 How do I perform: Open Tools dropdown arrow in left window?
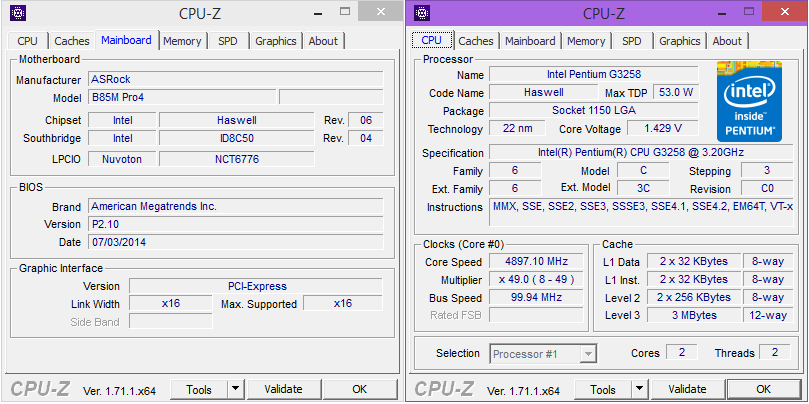[235, 389]
